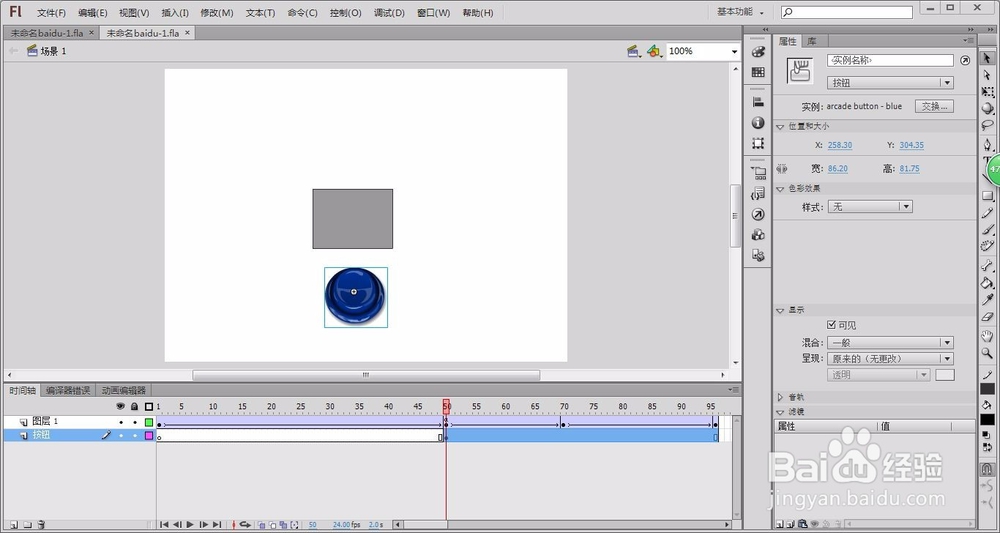Screen dimensions: 1000x533
Task: Select the Selection arrow tool
Action: point(987,59)
